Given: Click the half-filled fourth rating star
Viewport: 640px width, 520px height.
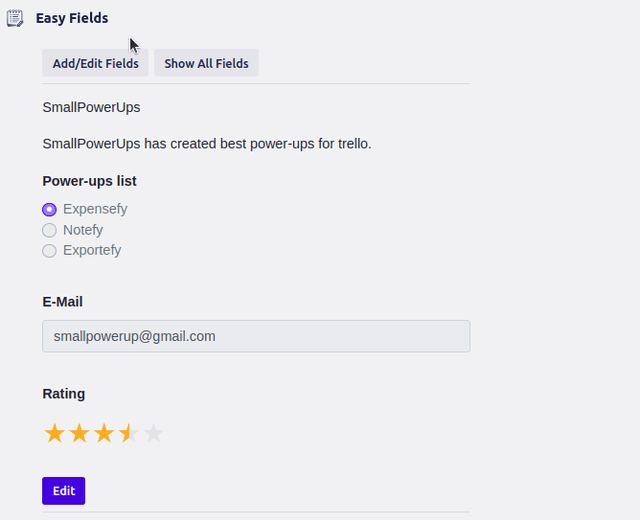Looking at the screenshot, I should (129, 433).
